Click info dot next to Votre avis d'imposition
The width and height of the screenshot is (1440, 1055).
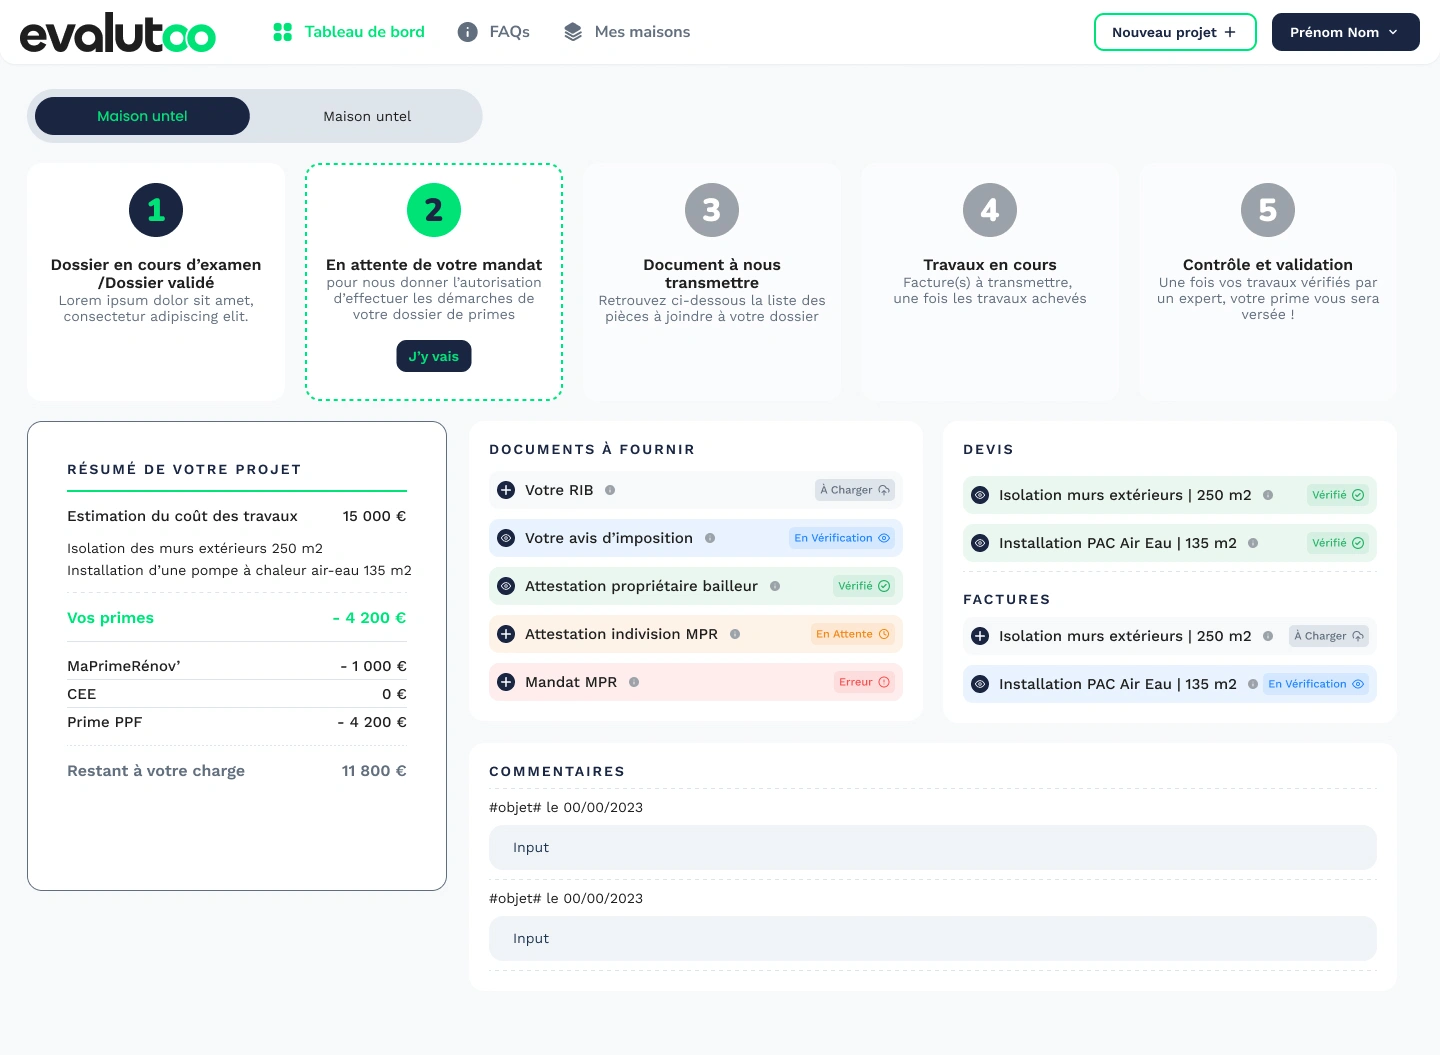tap(710, 538)
